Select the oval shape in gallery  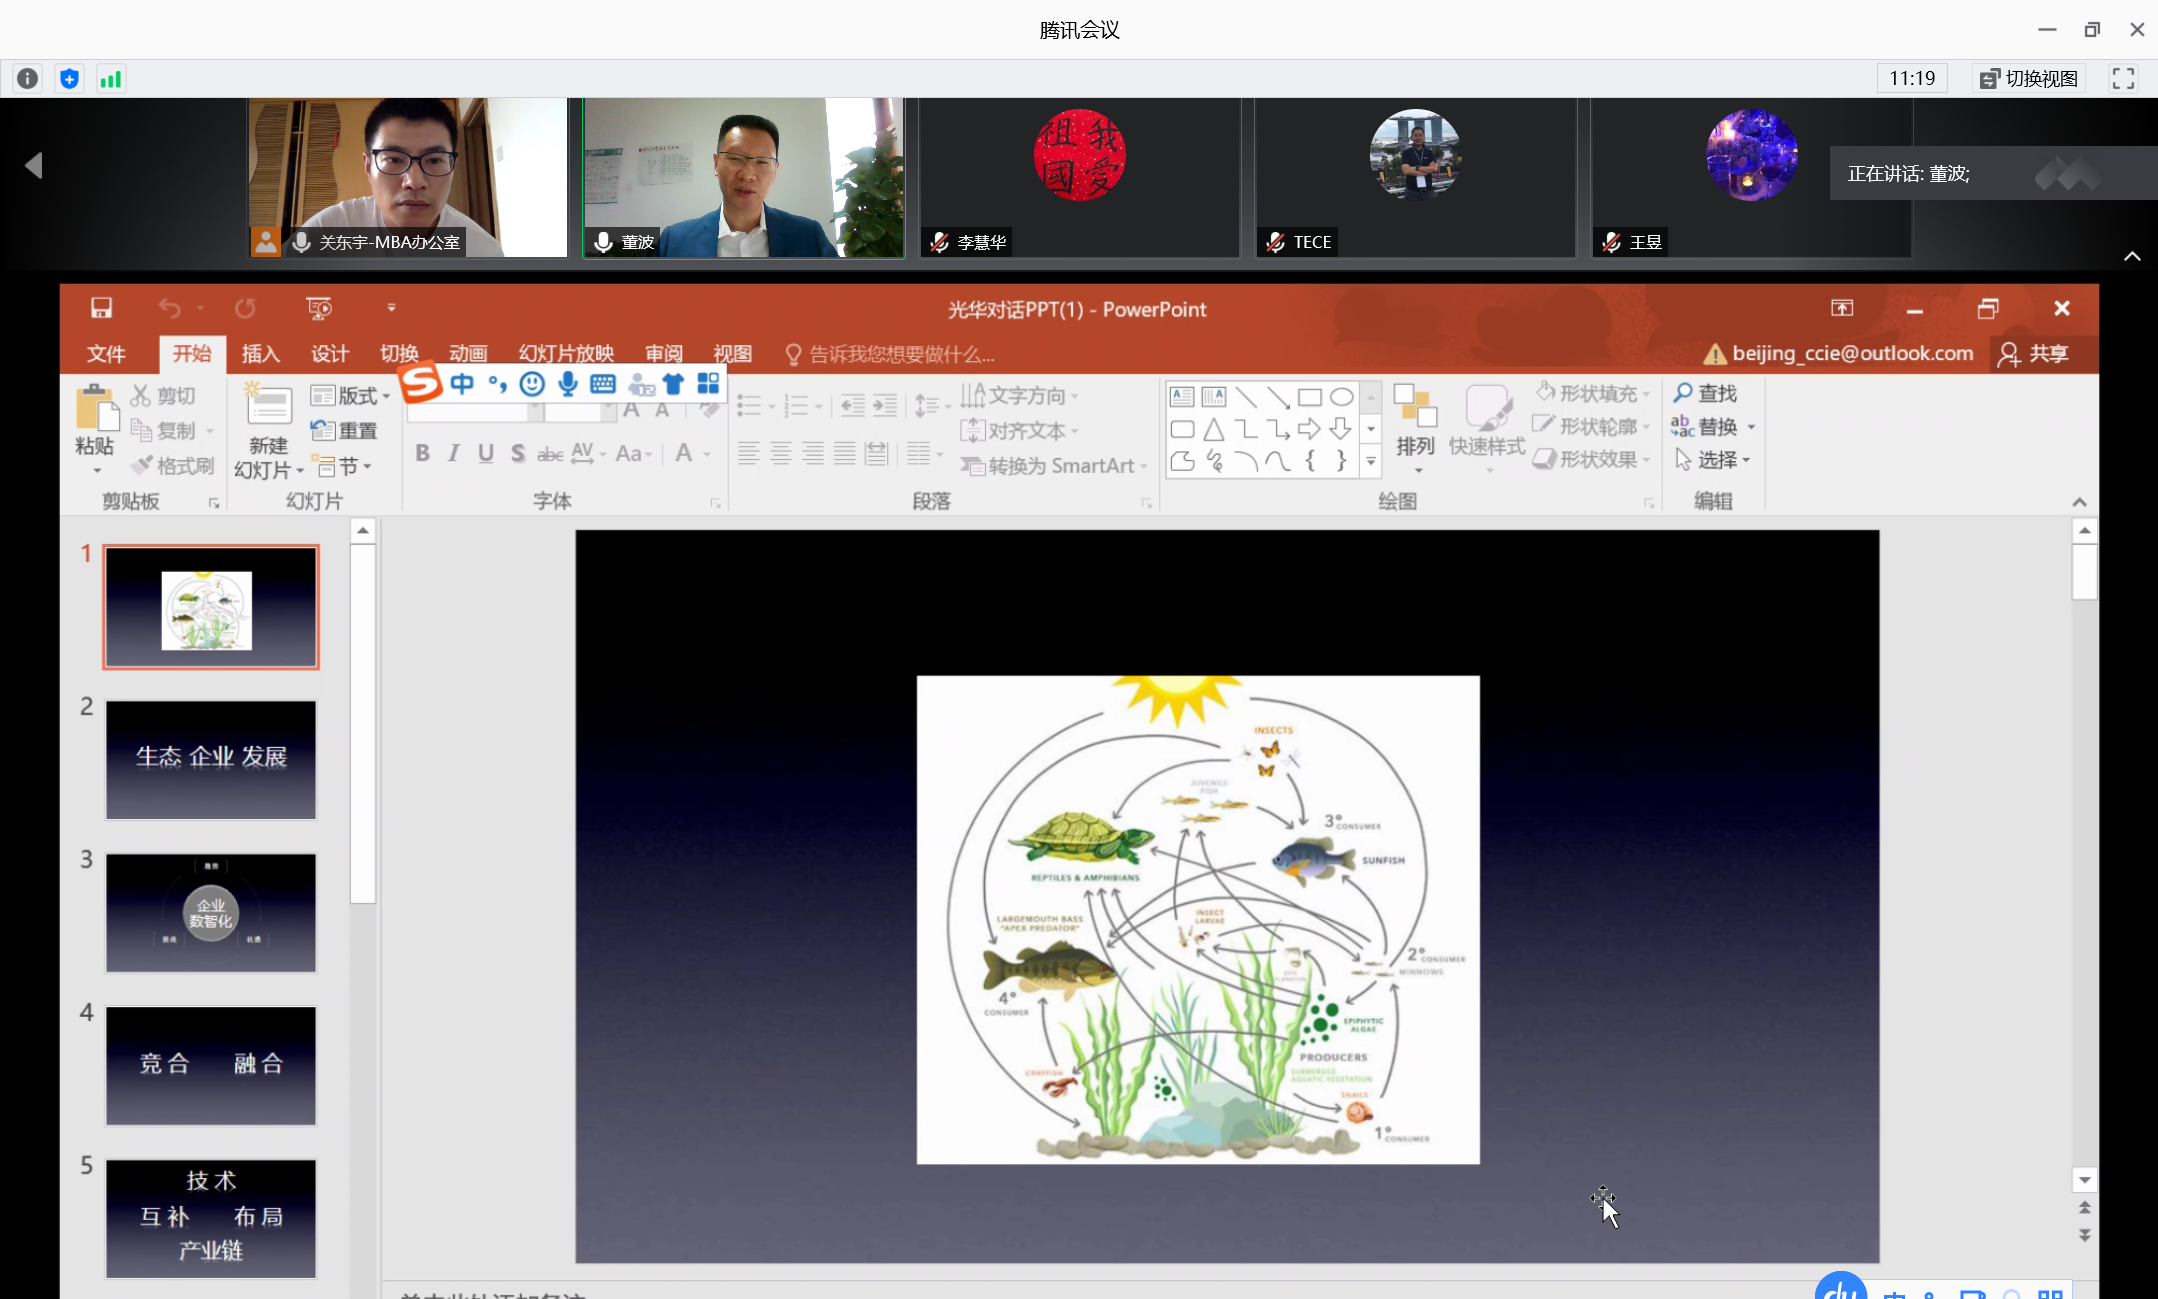point(1341,397)
